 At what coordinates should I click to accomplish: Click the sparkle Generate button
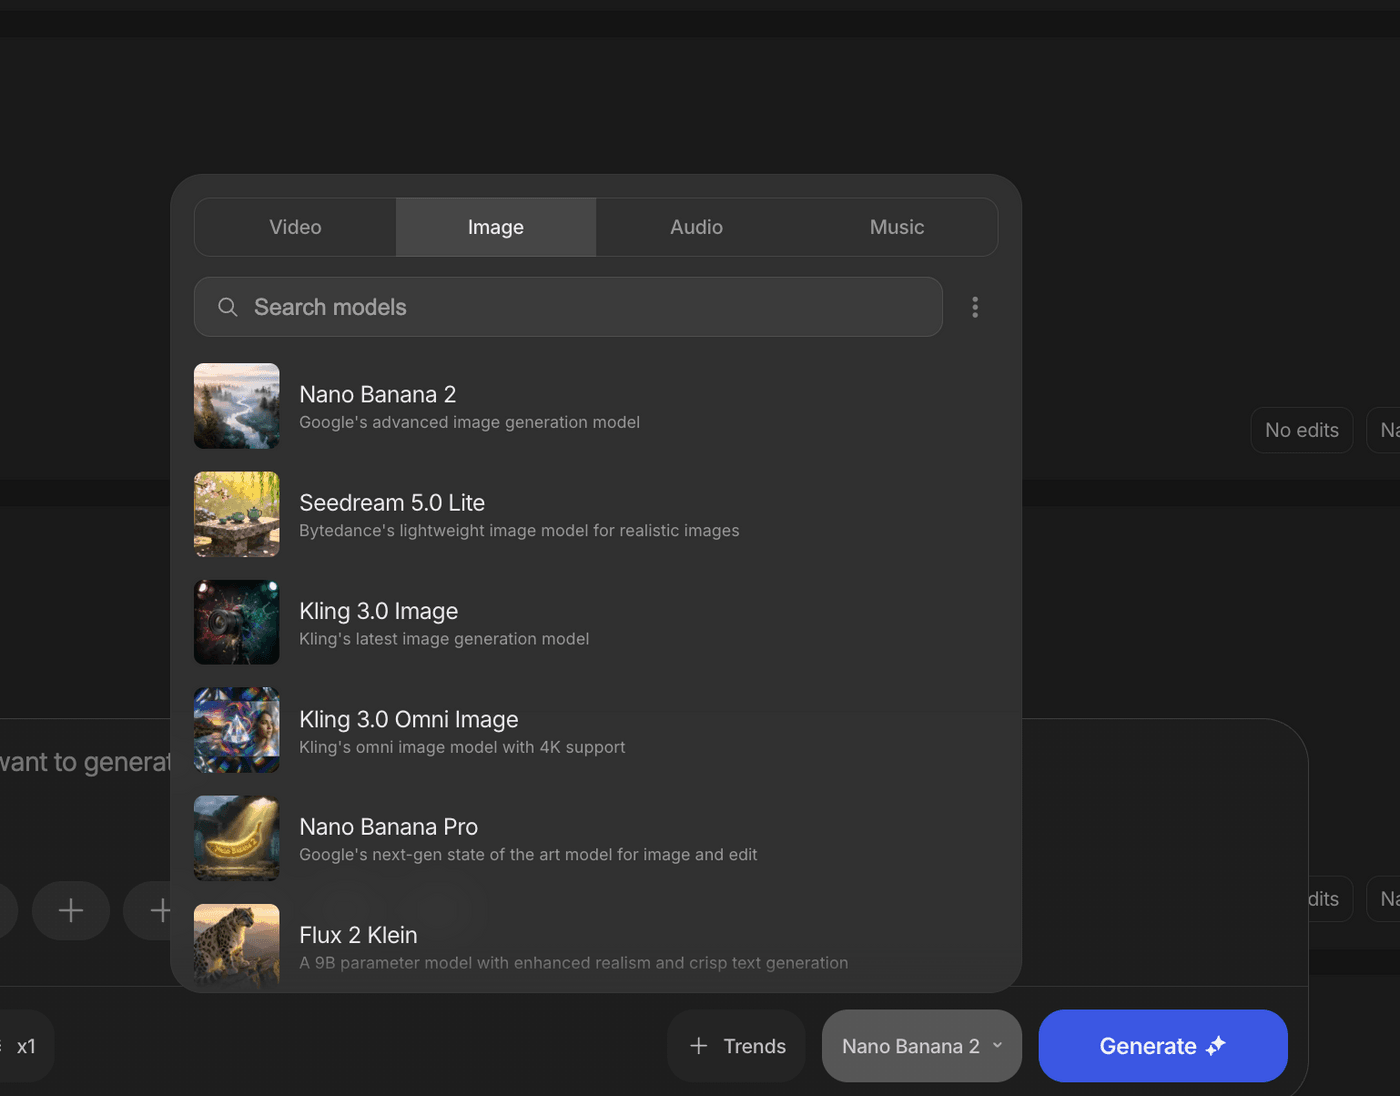(x=1162, y=1046)
